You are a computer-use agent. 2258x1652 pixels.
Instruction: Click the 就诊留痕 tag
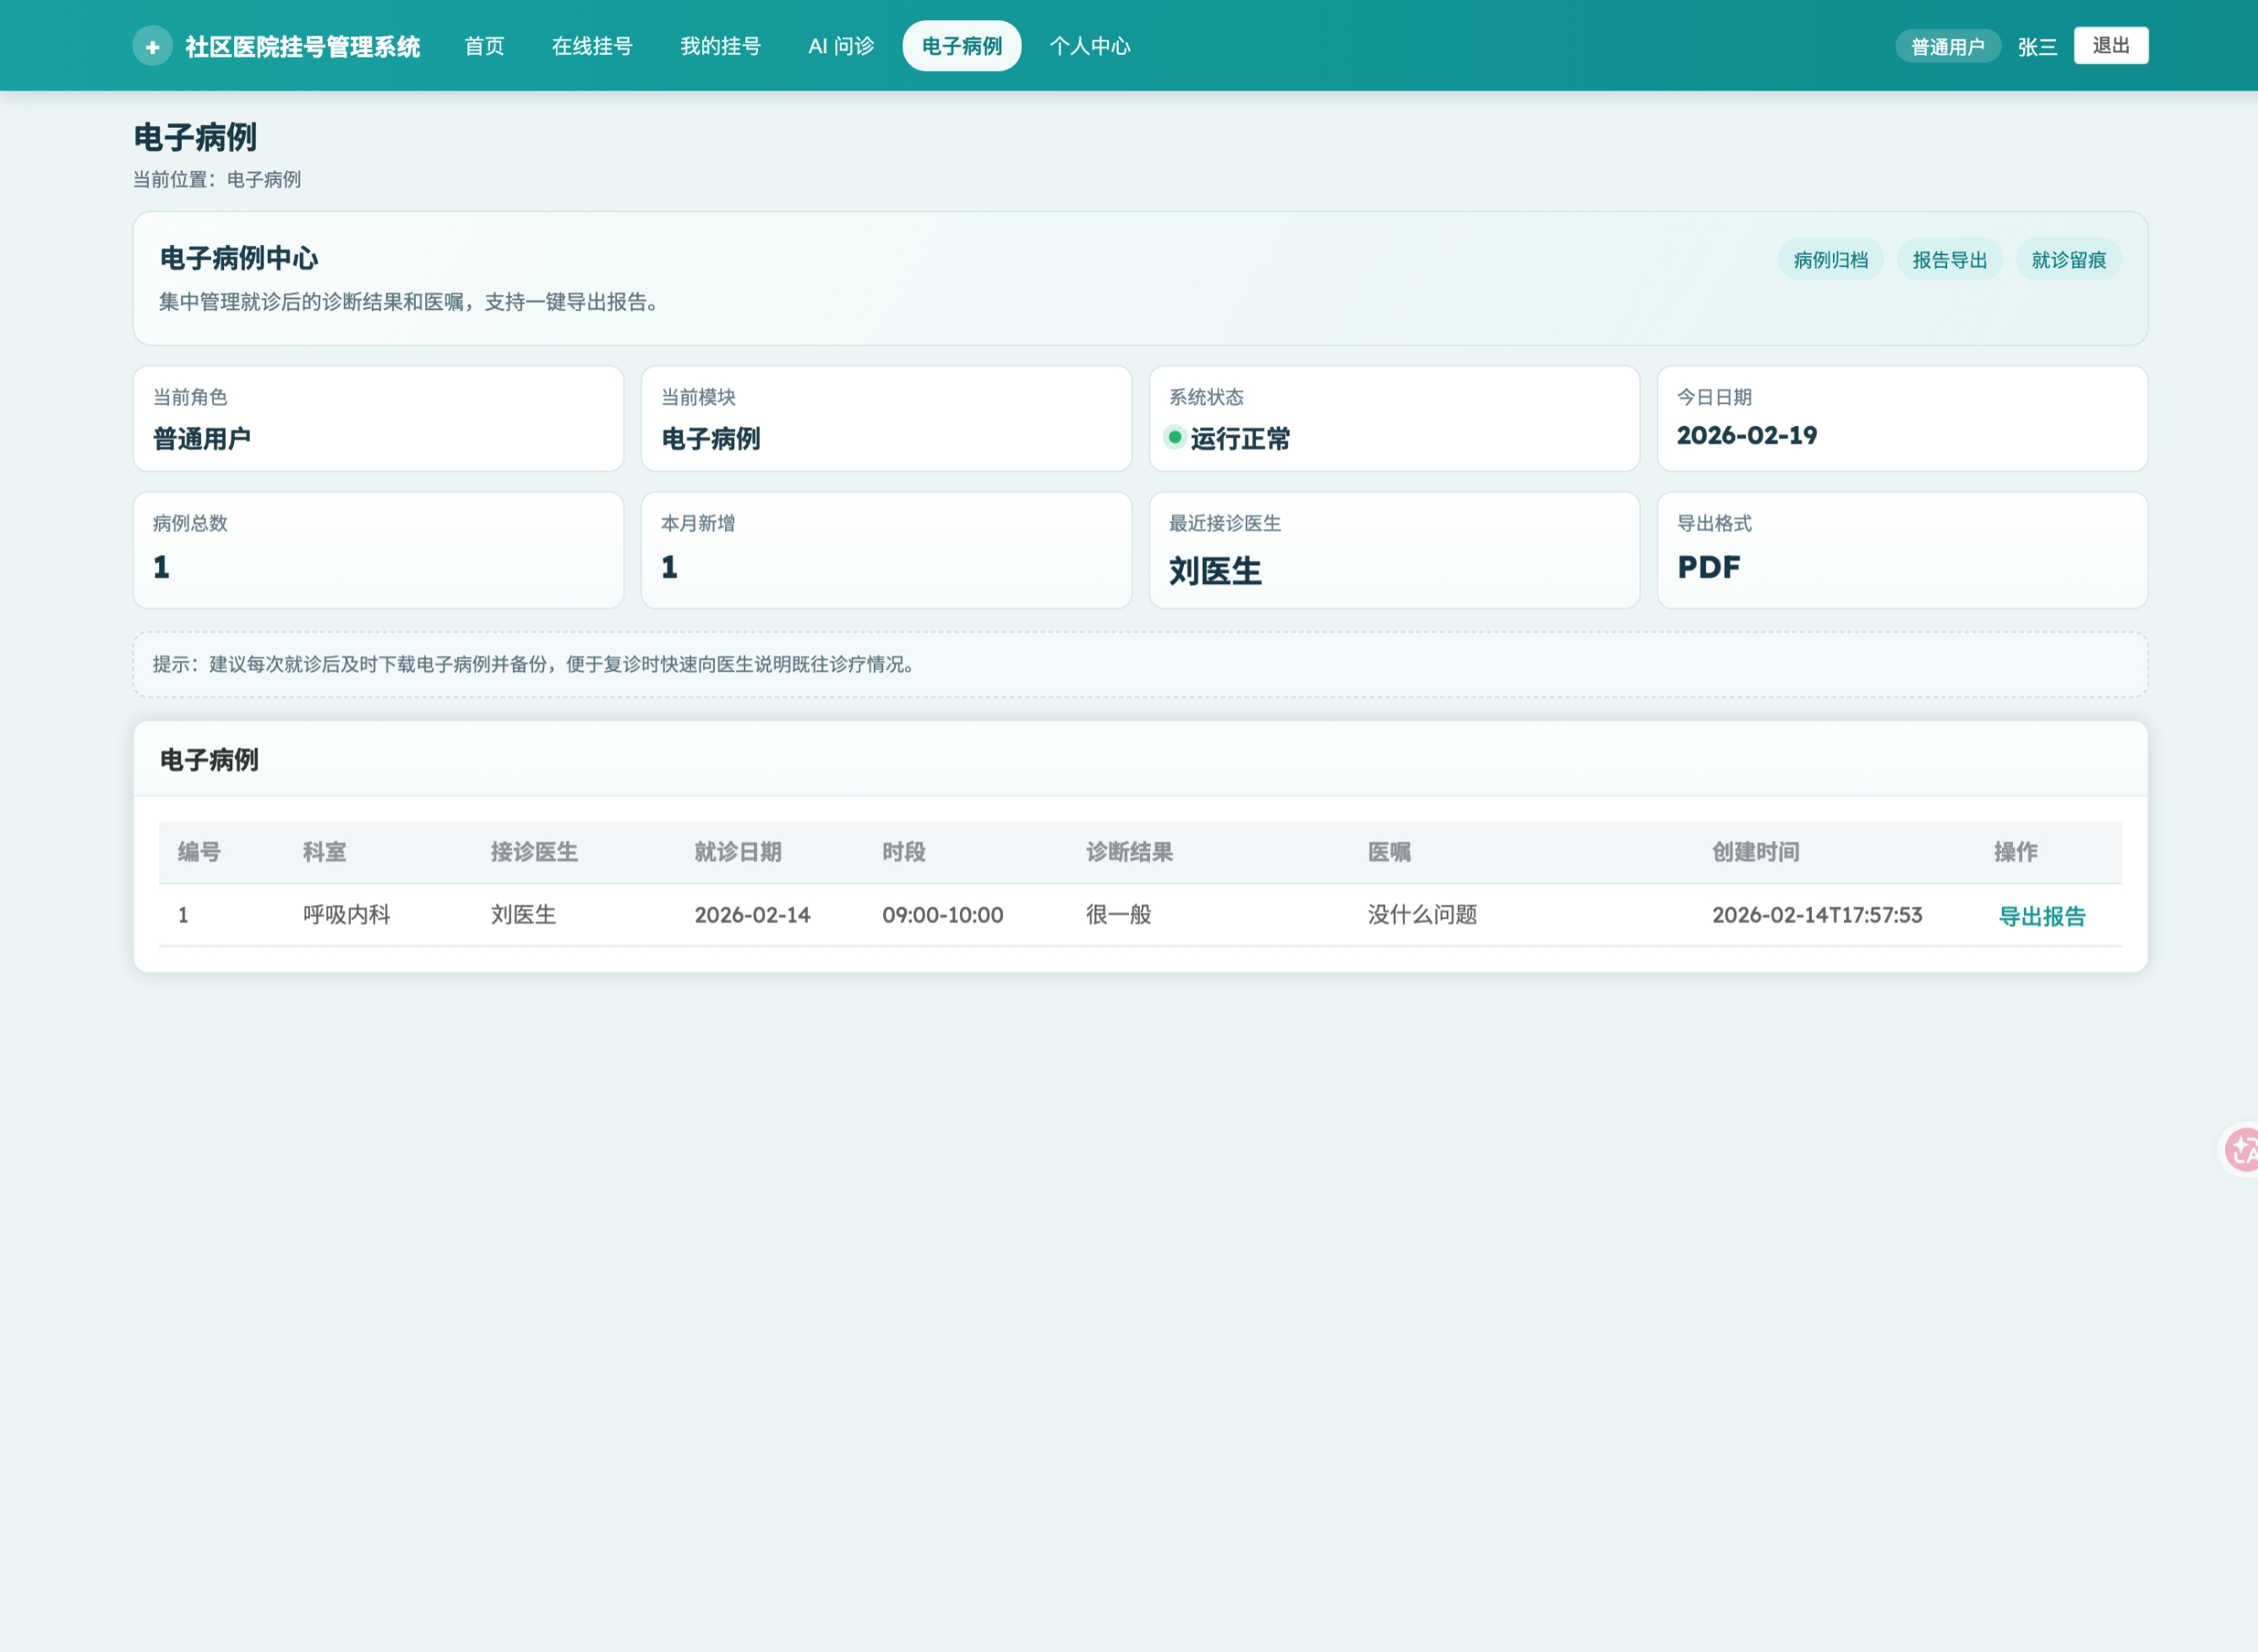[x=2068, y=260]
